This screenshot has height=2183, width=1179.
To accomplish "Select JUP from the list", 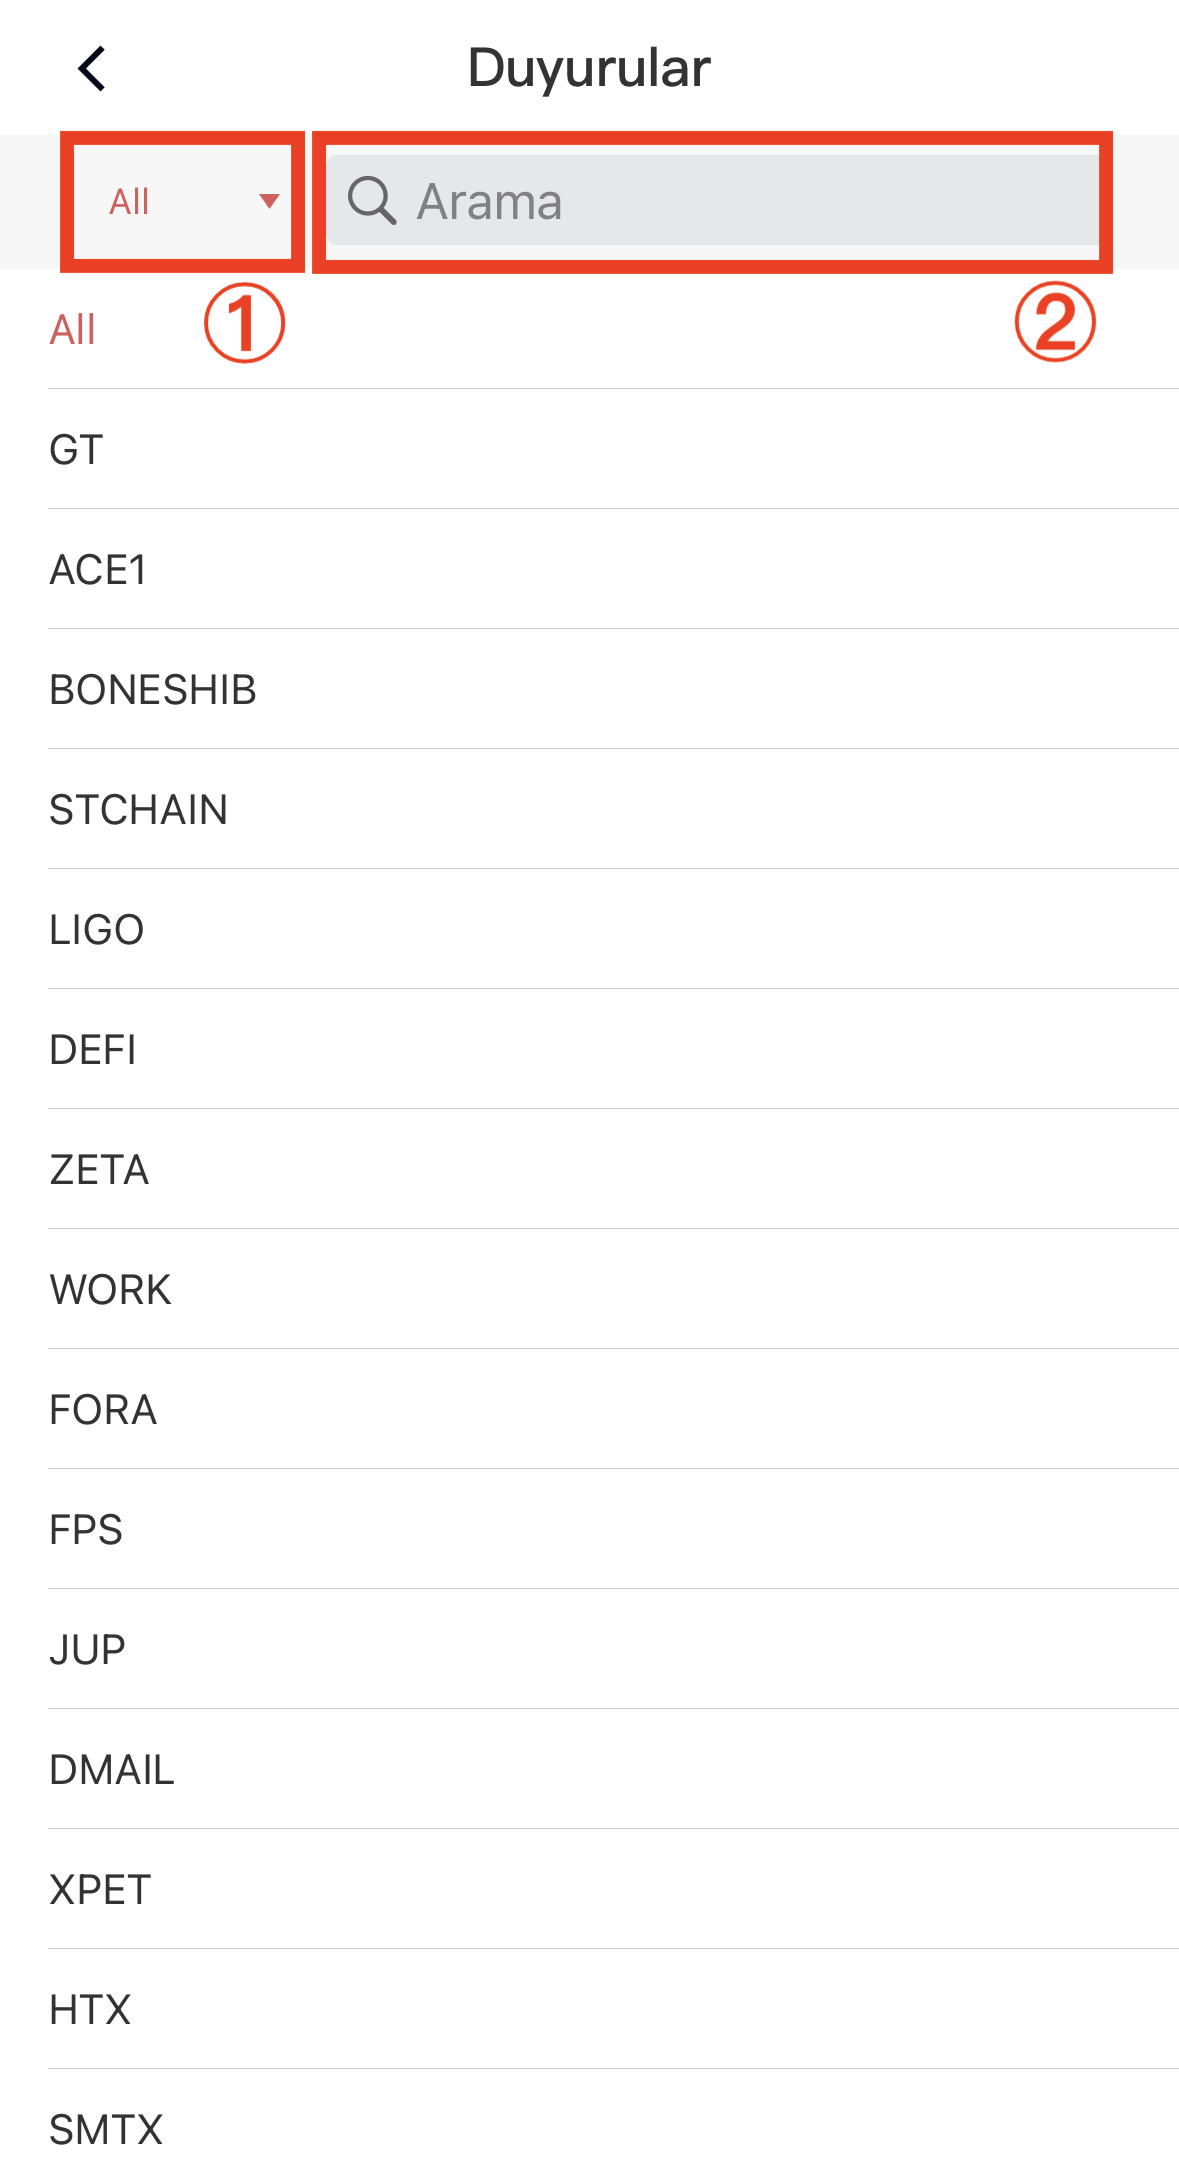I will [x=88, y=1650].
